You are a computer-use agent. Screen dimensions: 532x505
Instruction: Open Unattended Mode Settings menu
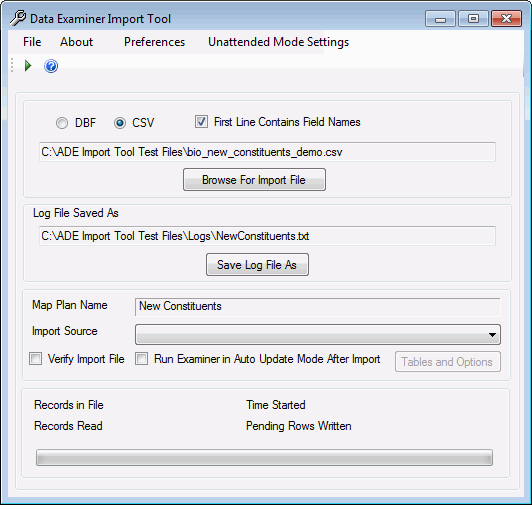click(x=279, y=42)
